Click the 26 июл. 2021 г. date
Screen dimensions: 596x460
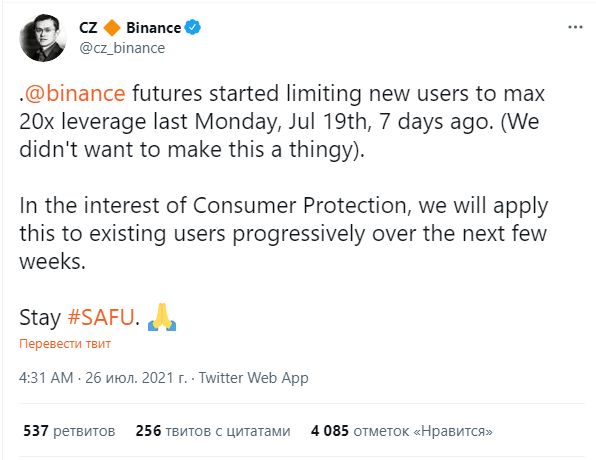point(136,378)
